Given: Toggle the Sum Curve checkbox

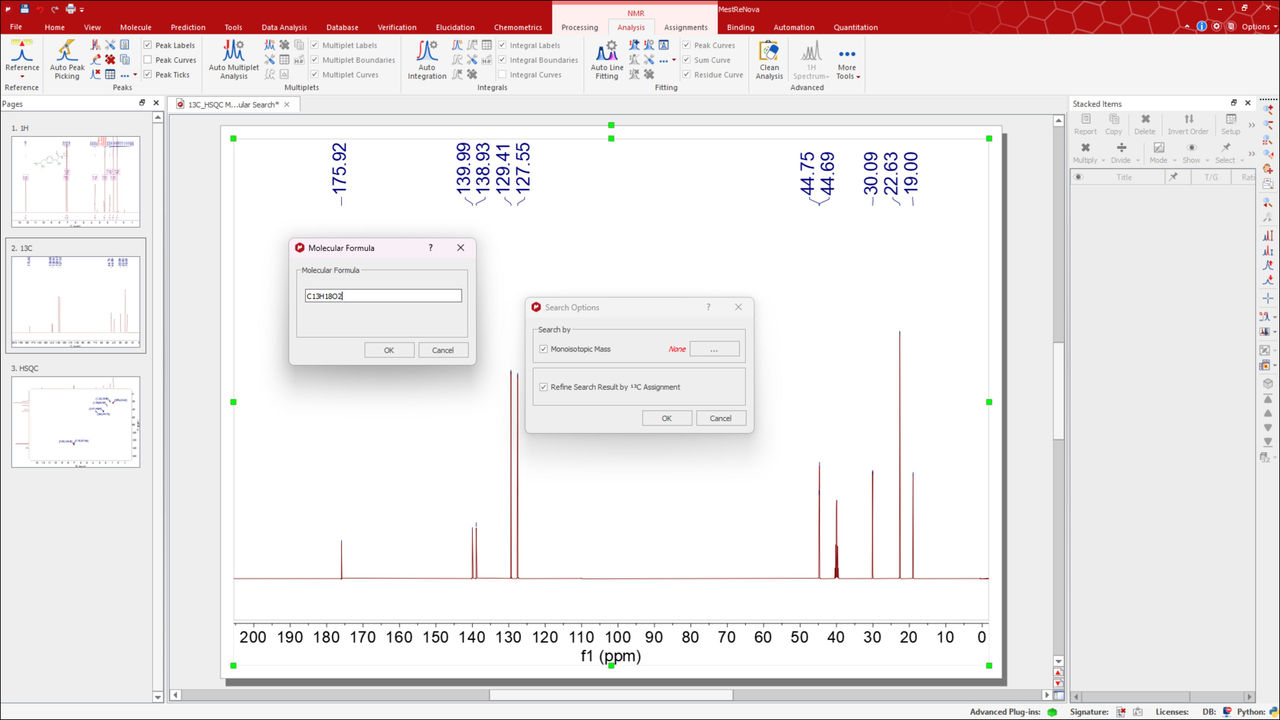Looking at the screenshot, I should point(687,60).
